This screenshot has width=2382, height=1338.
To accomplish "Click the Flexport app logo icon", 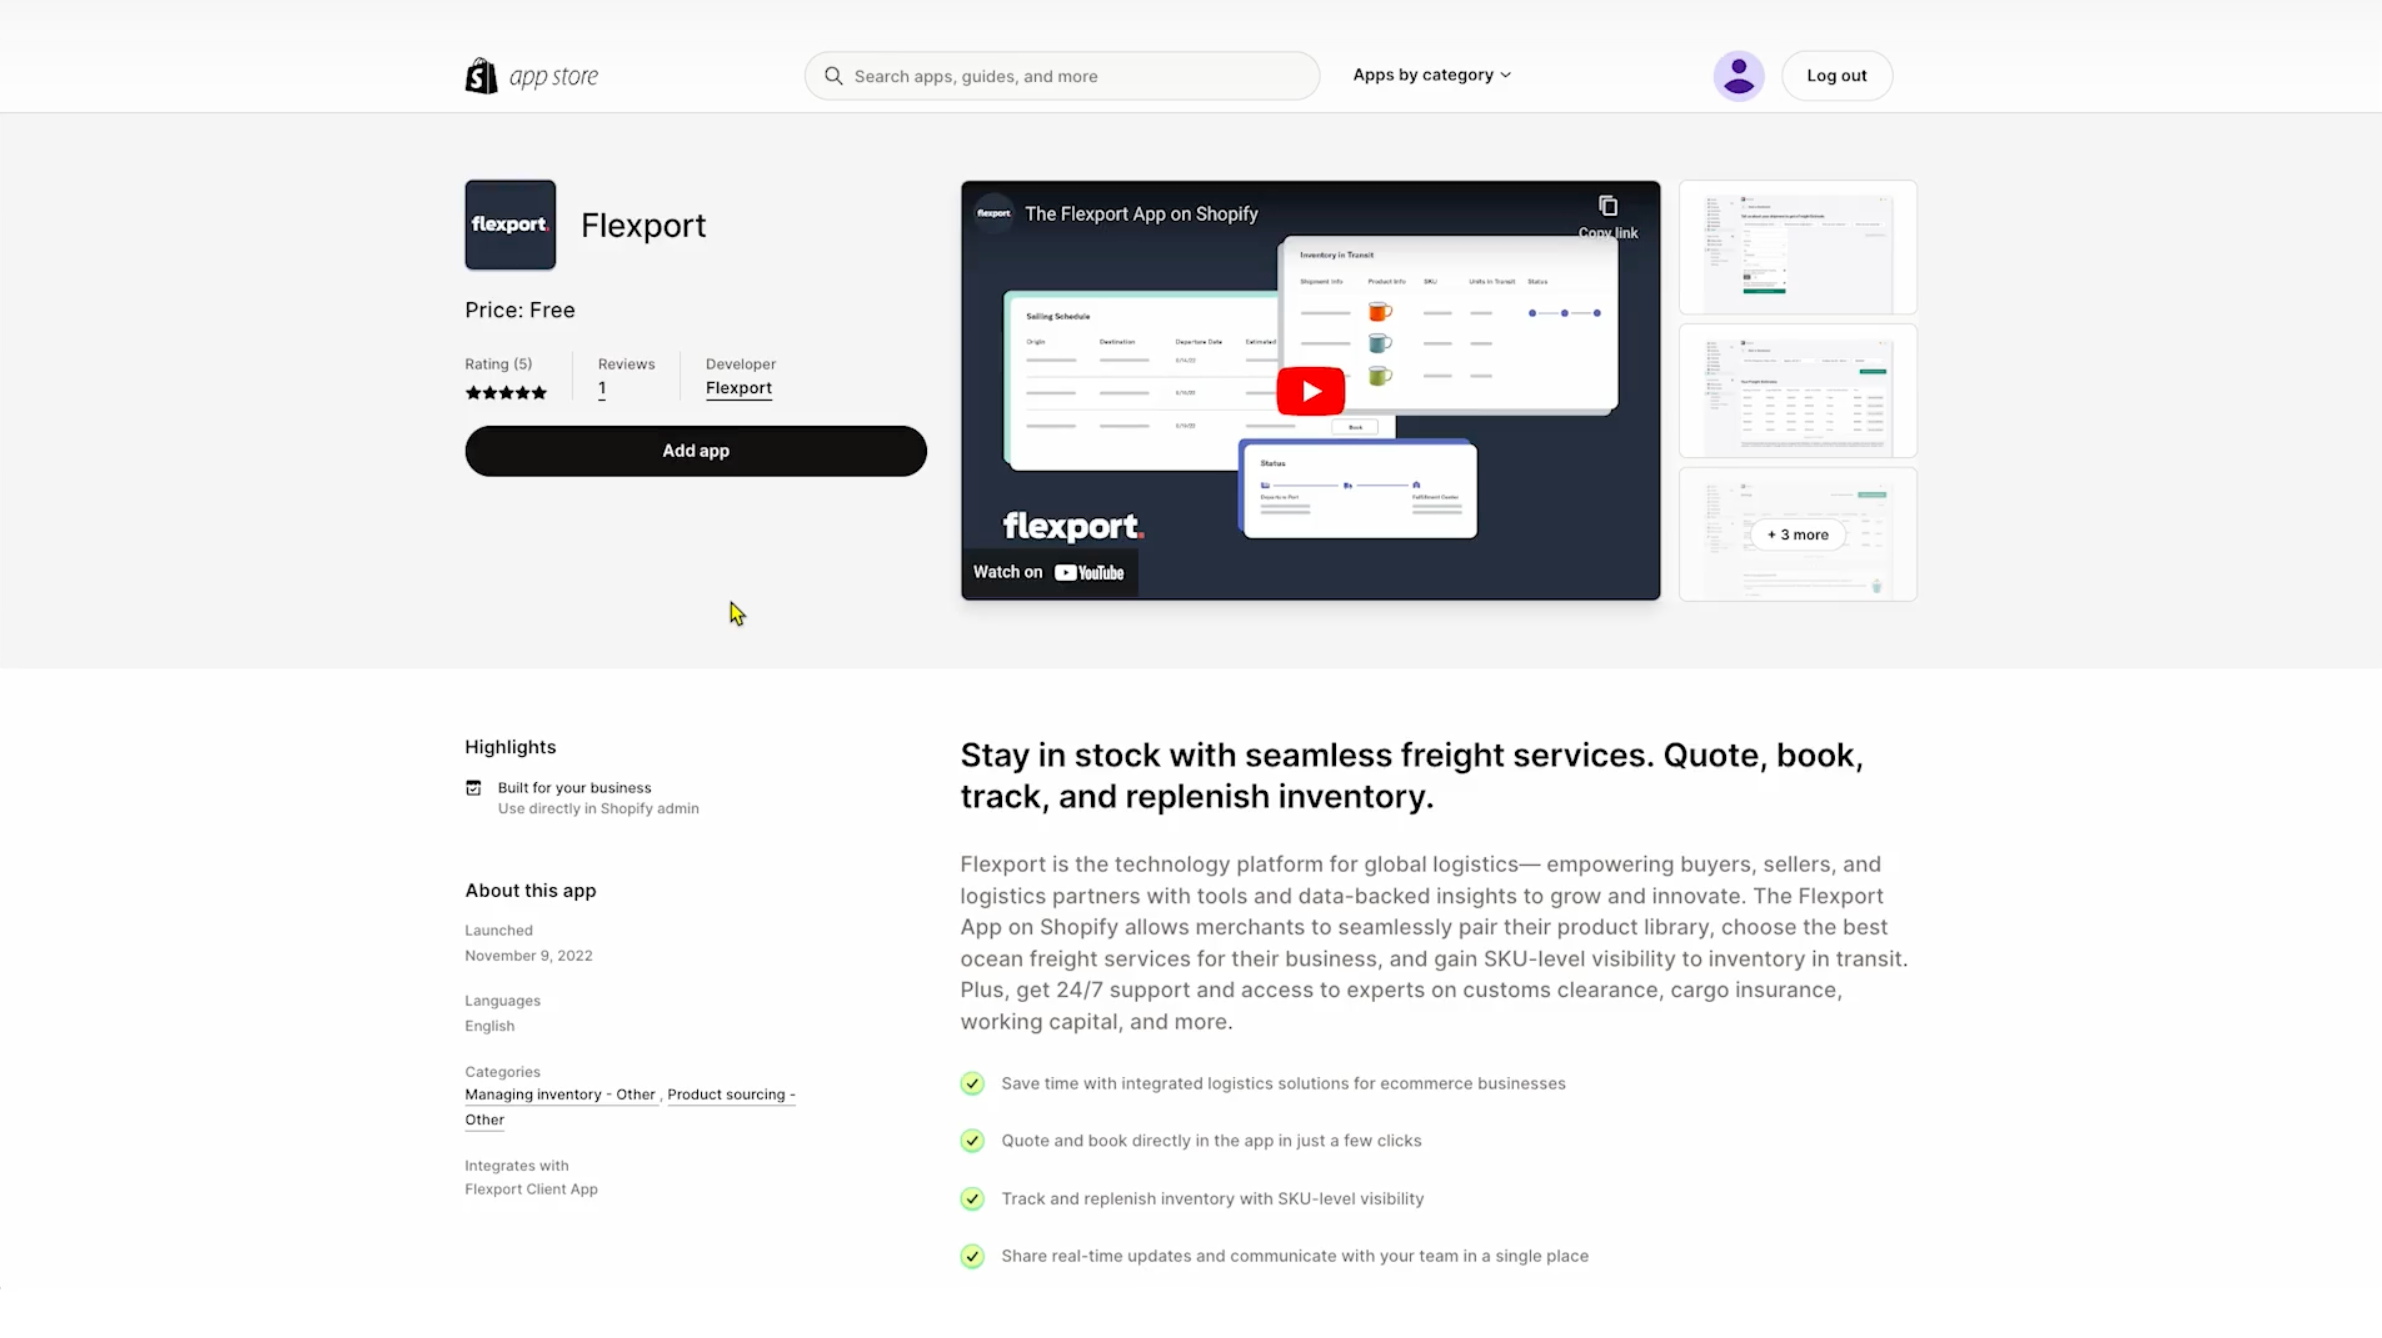I will coord(510,225).
